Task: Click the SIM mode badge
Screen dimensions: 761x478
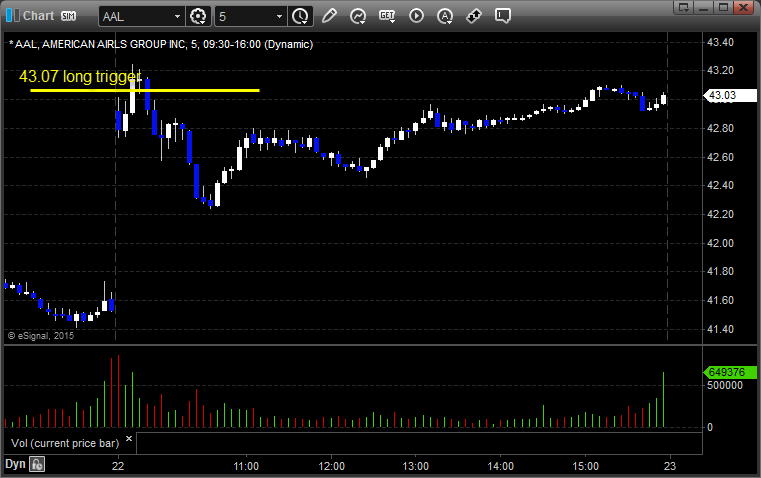Action: coord(68,16)
